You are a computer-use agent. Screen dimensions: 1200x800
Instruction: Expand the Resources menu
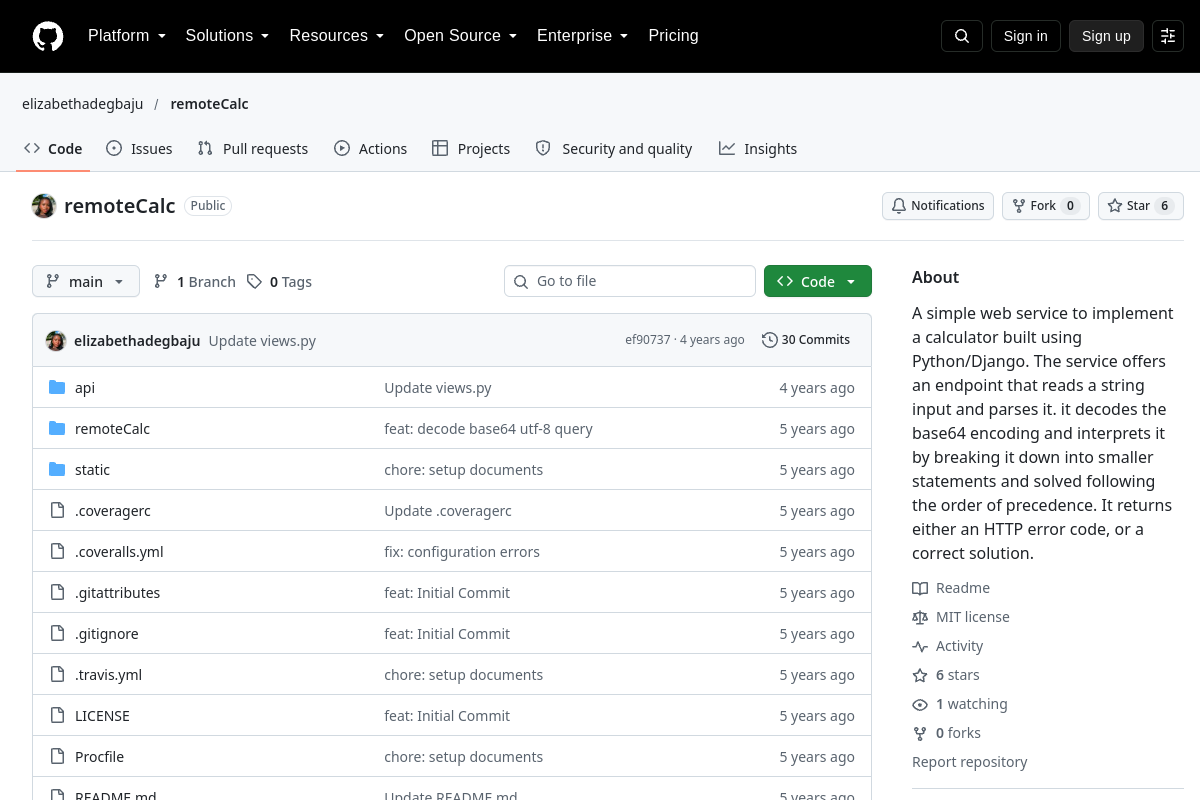pyautogui.click(x=337, y=36)
